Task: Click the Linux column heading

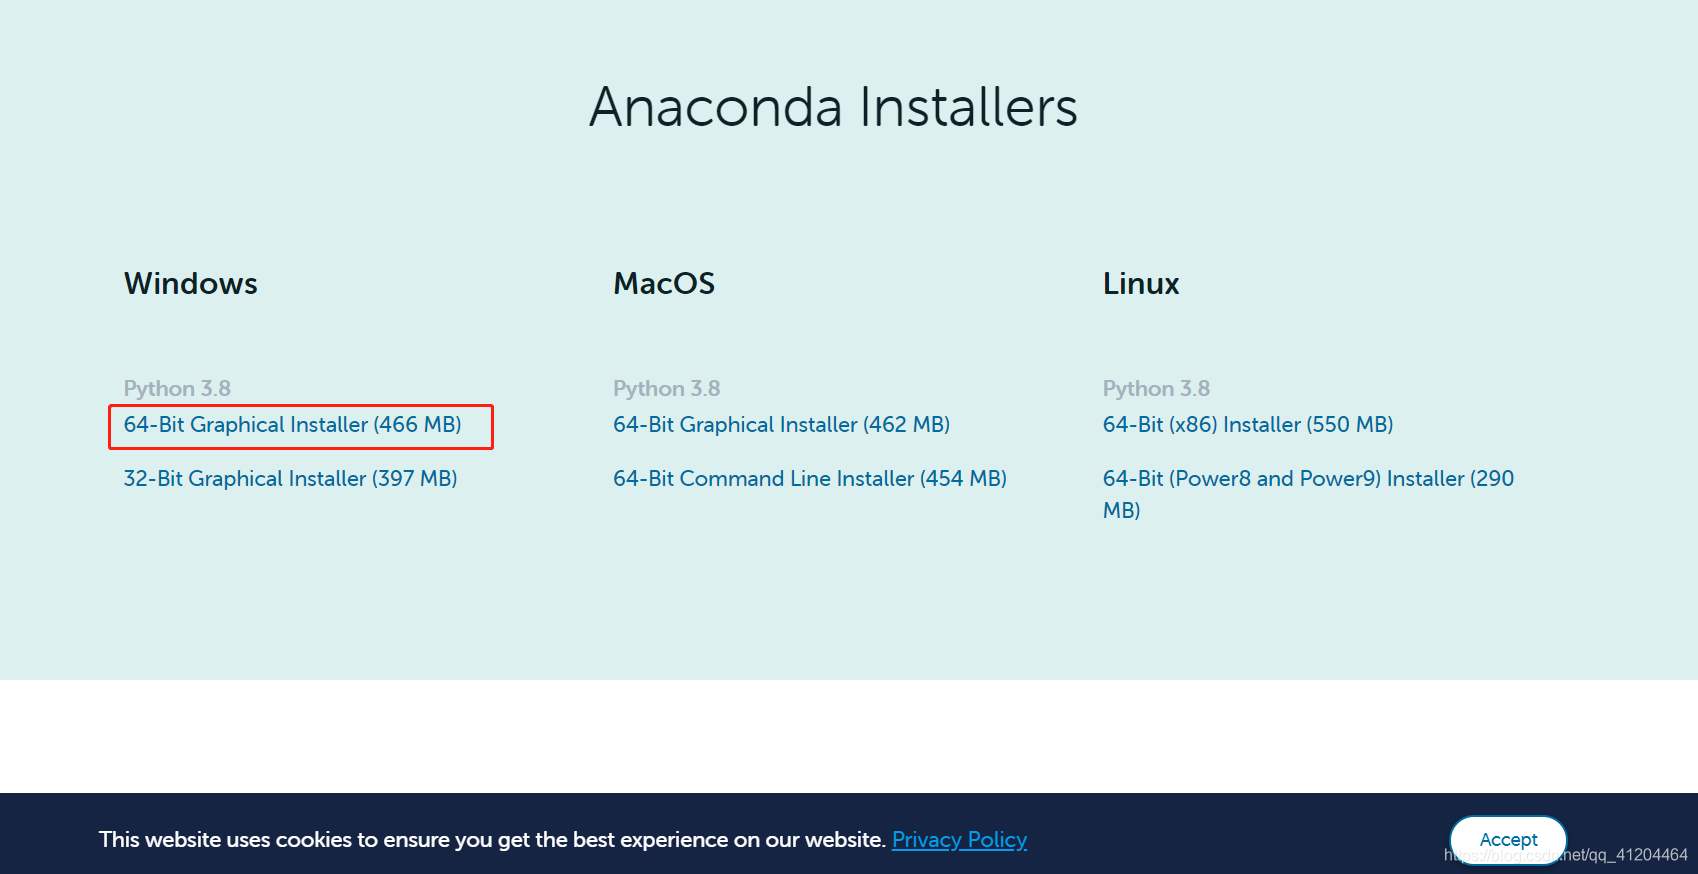Action: point(1141,284)
